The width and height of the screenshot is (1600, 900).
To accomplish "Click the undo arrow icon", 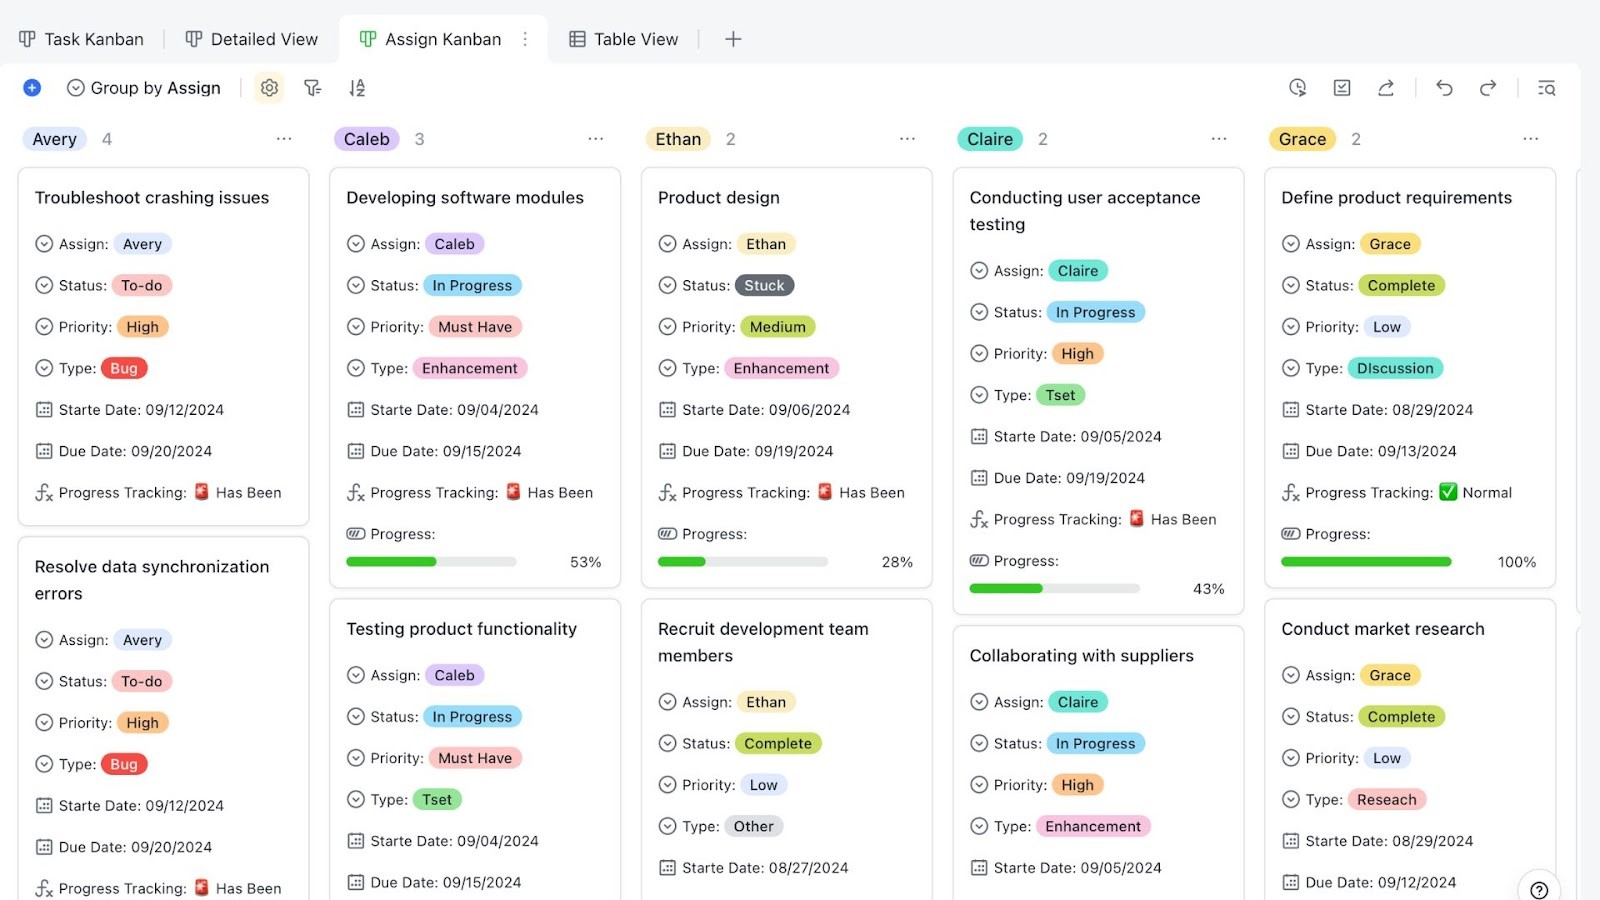I will coord(1444,88).
